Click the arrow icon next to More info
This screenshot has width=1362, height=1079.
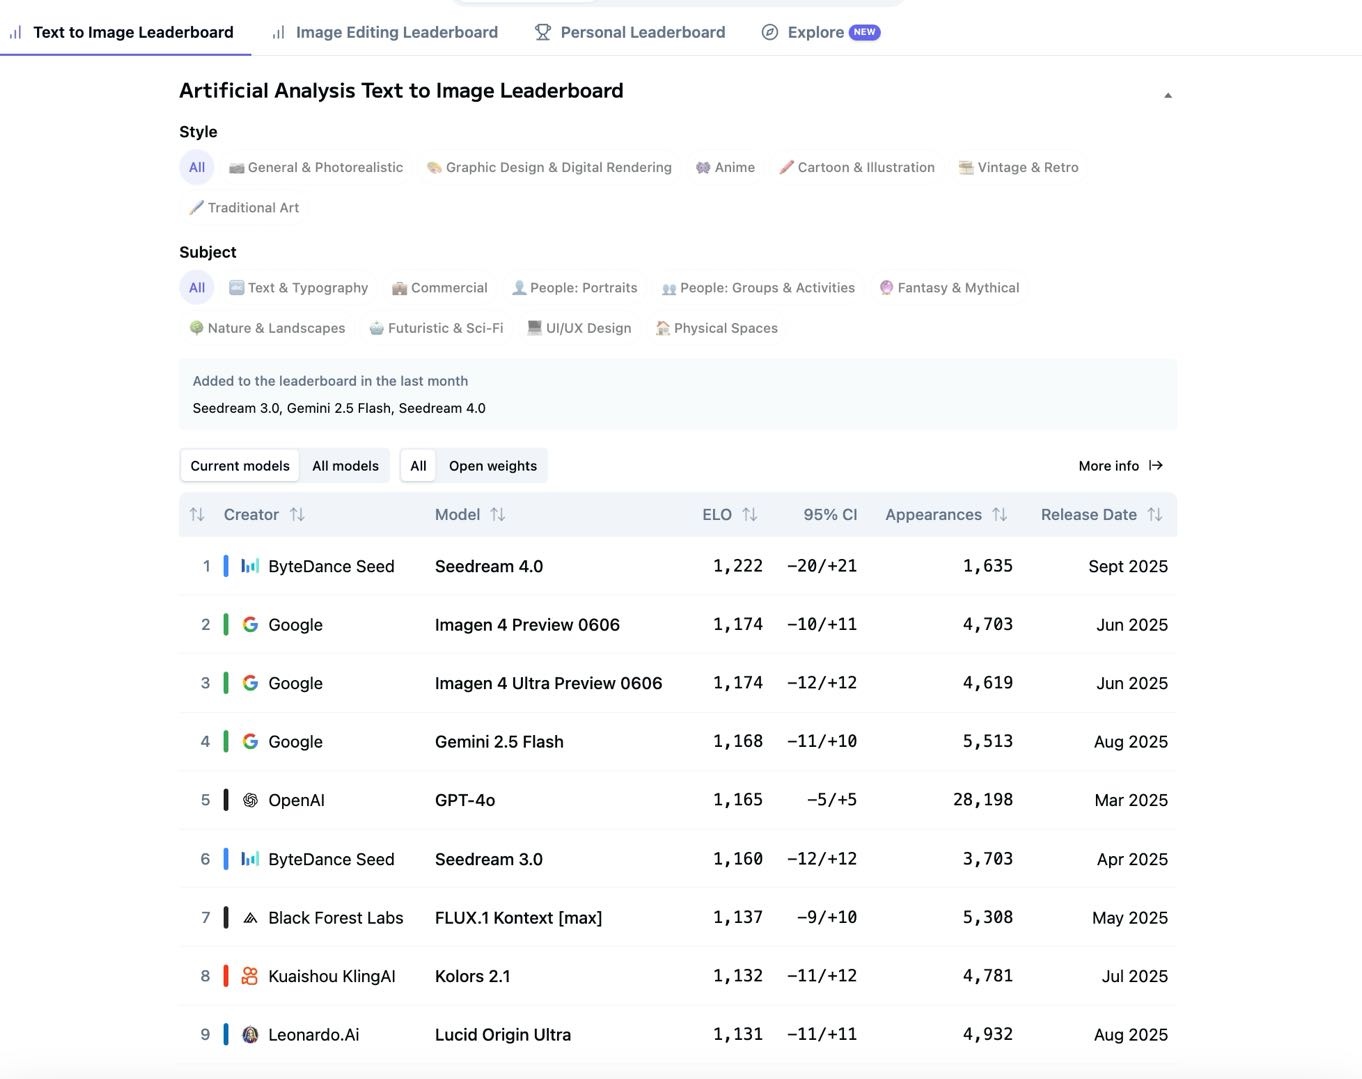[x=1156, y=466]
